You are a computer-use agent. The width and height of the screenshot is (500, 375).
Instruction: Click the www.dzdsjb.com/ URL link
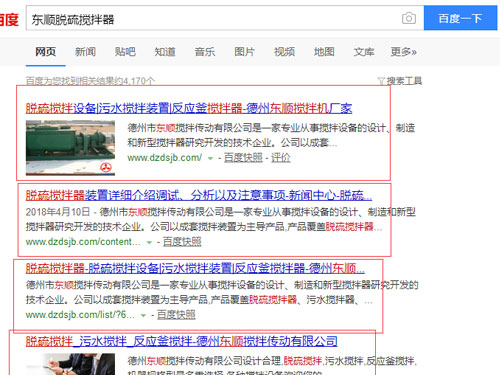(165, 157)
